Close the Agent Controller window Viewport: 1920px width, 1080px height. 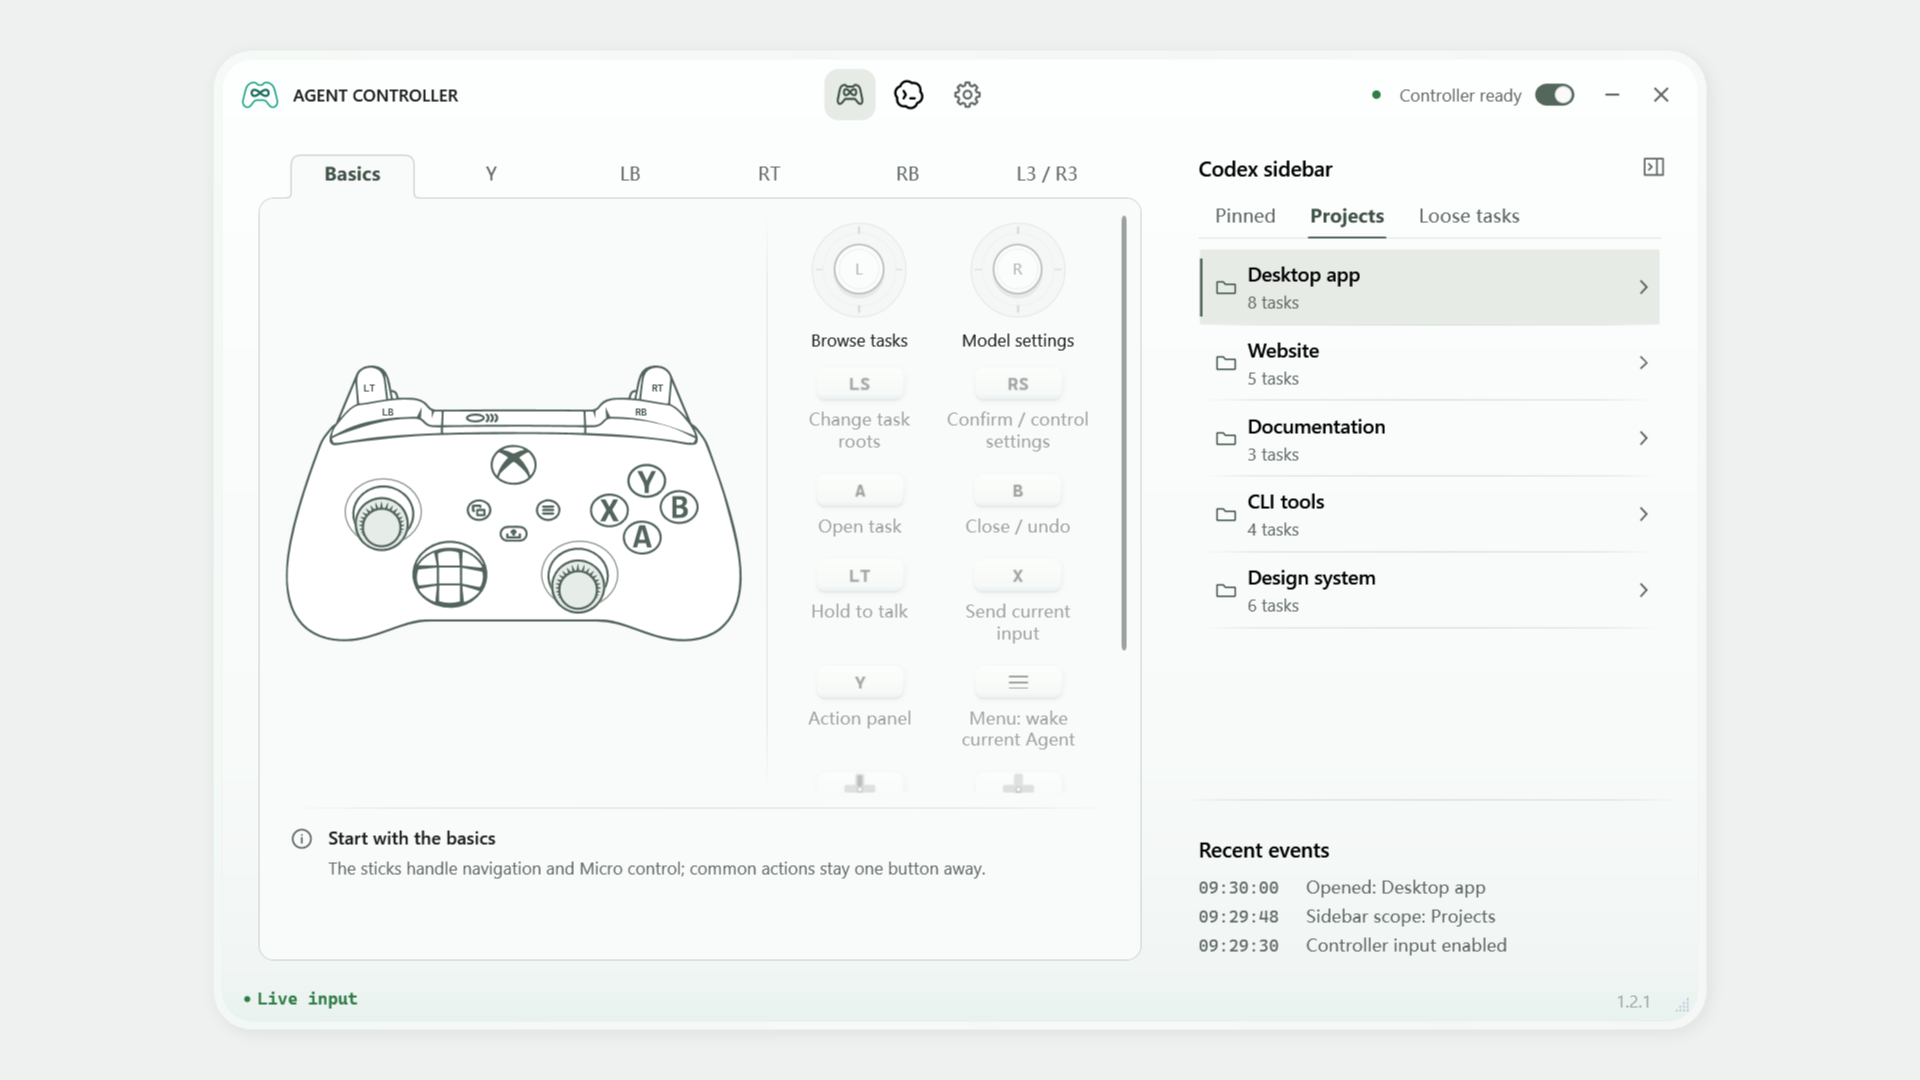click(x=1661, y=95)
